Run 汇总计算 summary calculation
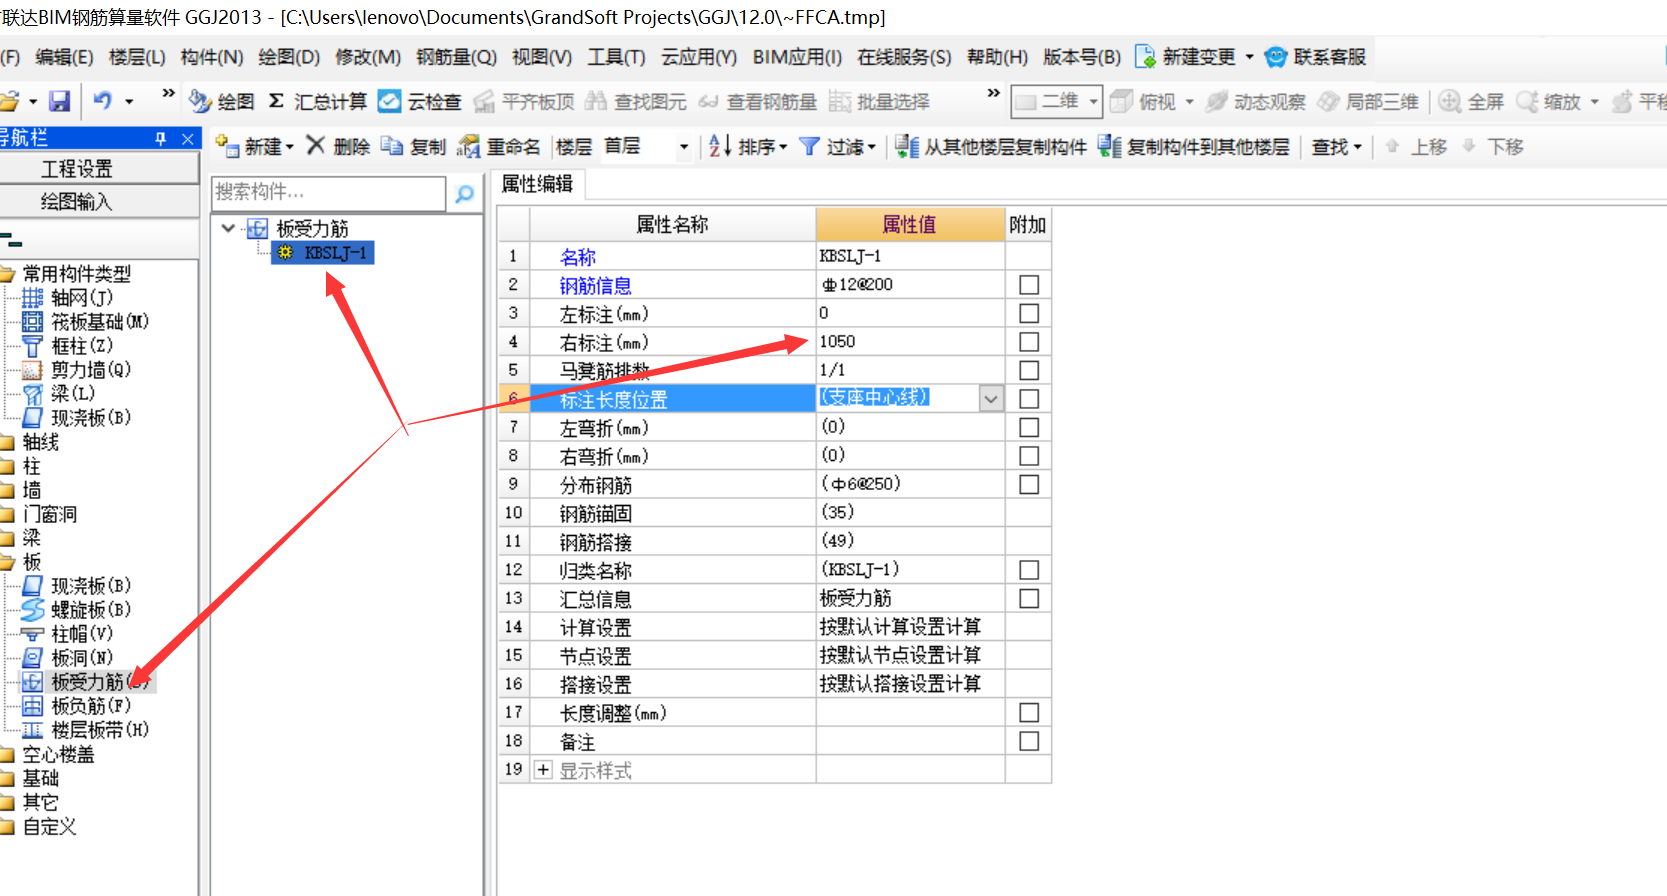Screen dimensions: 1667x896 point(318,101)
